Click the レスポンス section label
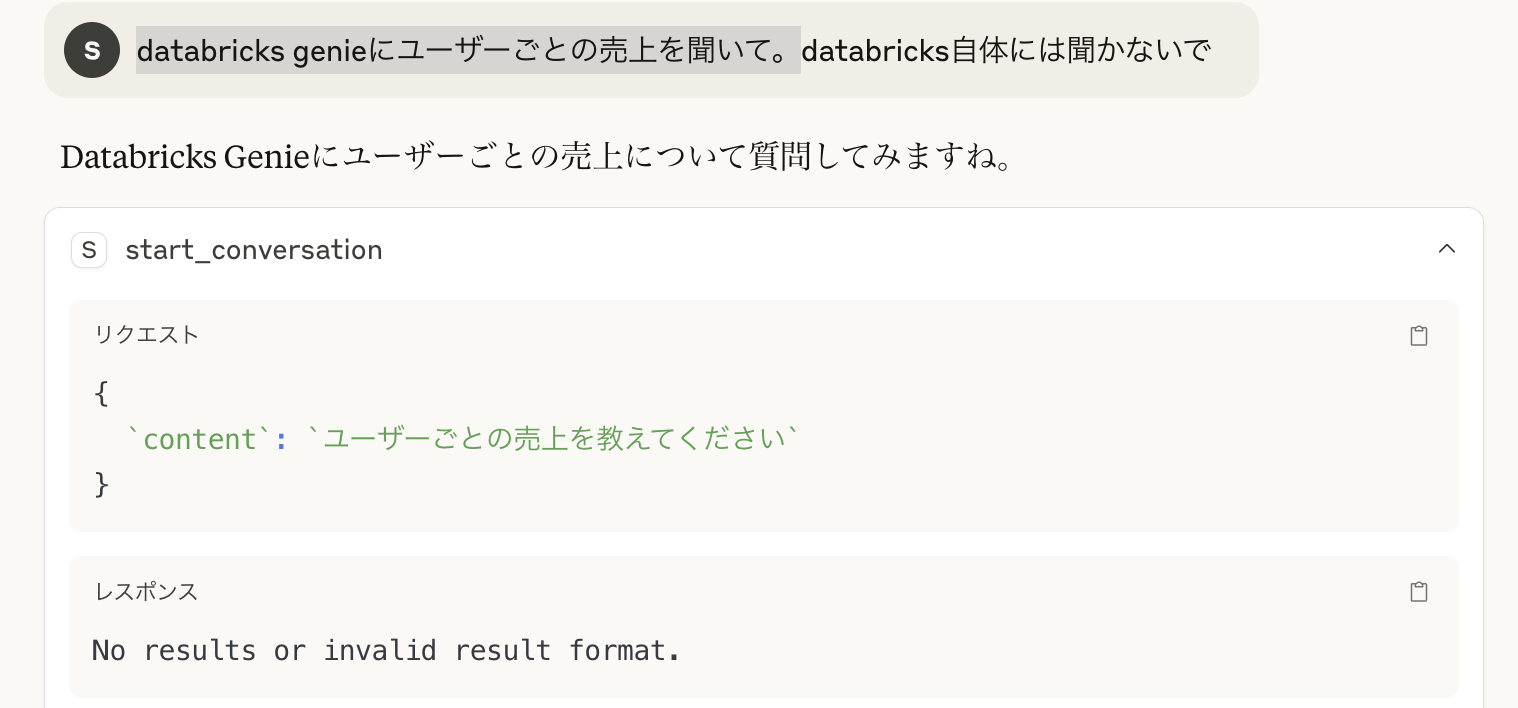Screen dimensions: 1518x708 tap(146, 592)
